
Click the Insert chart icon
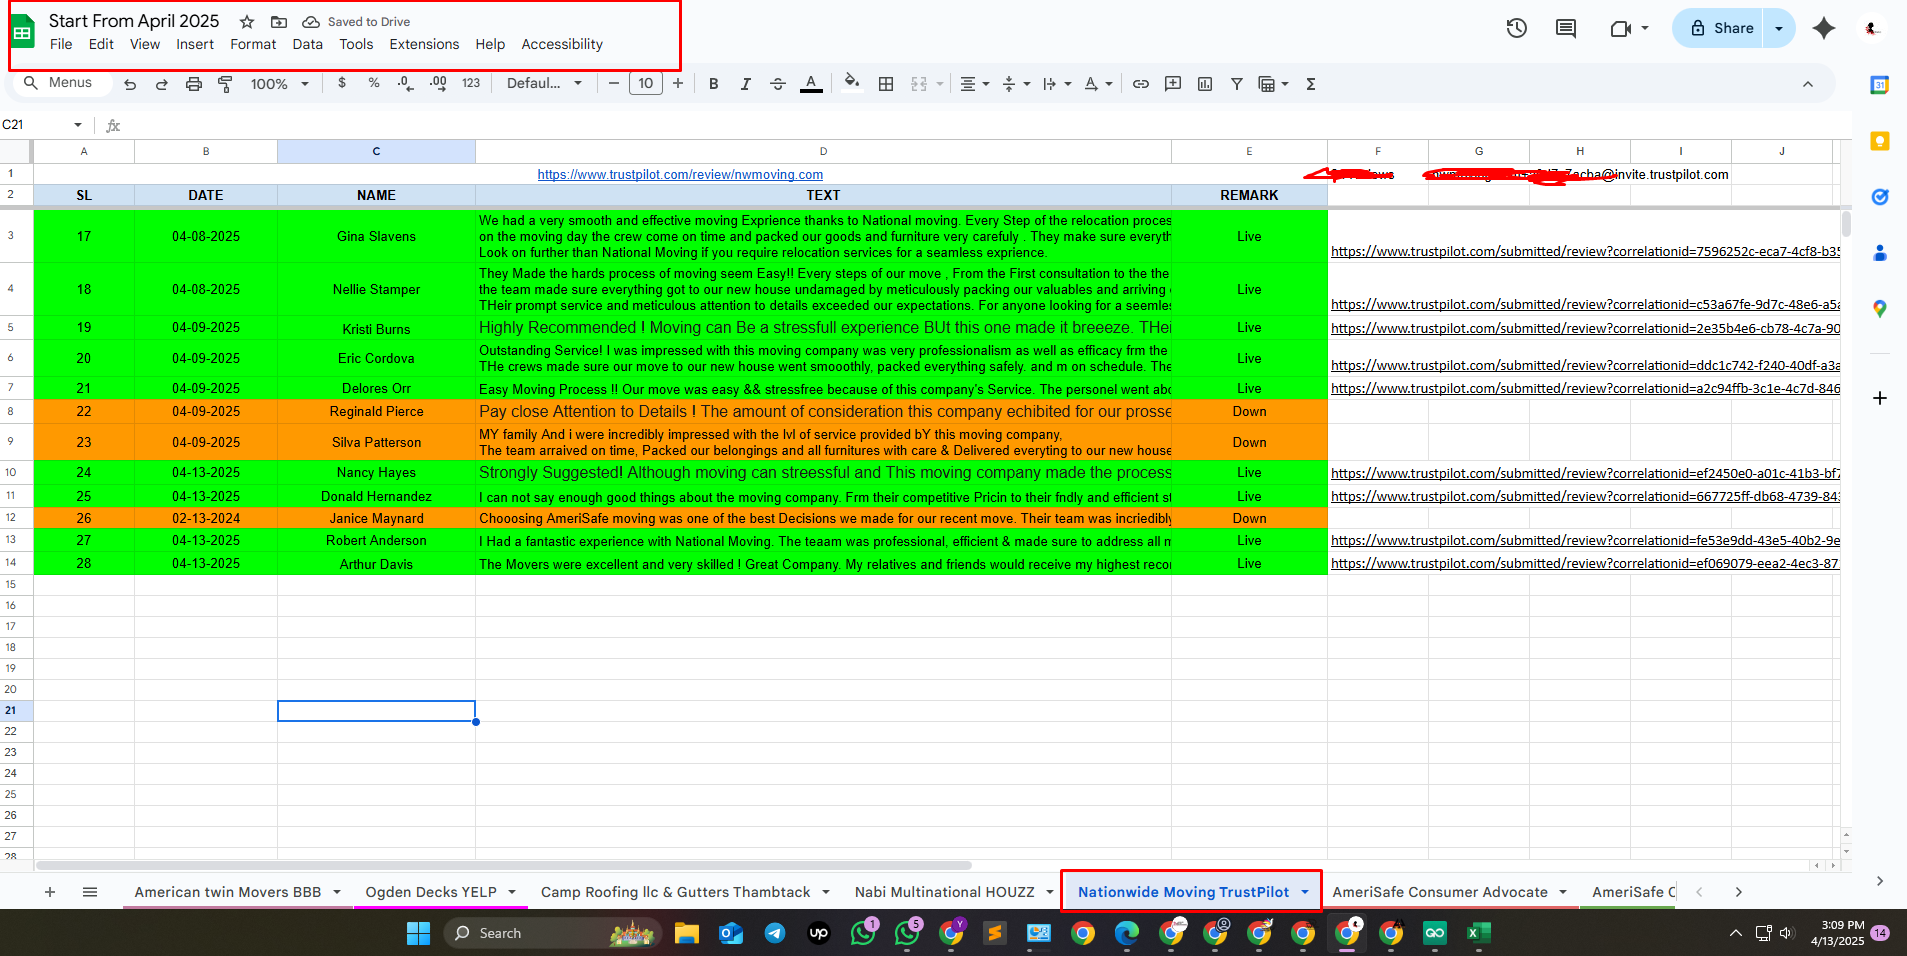tap(1205, 84)
